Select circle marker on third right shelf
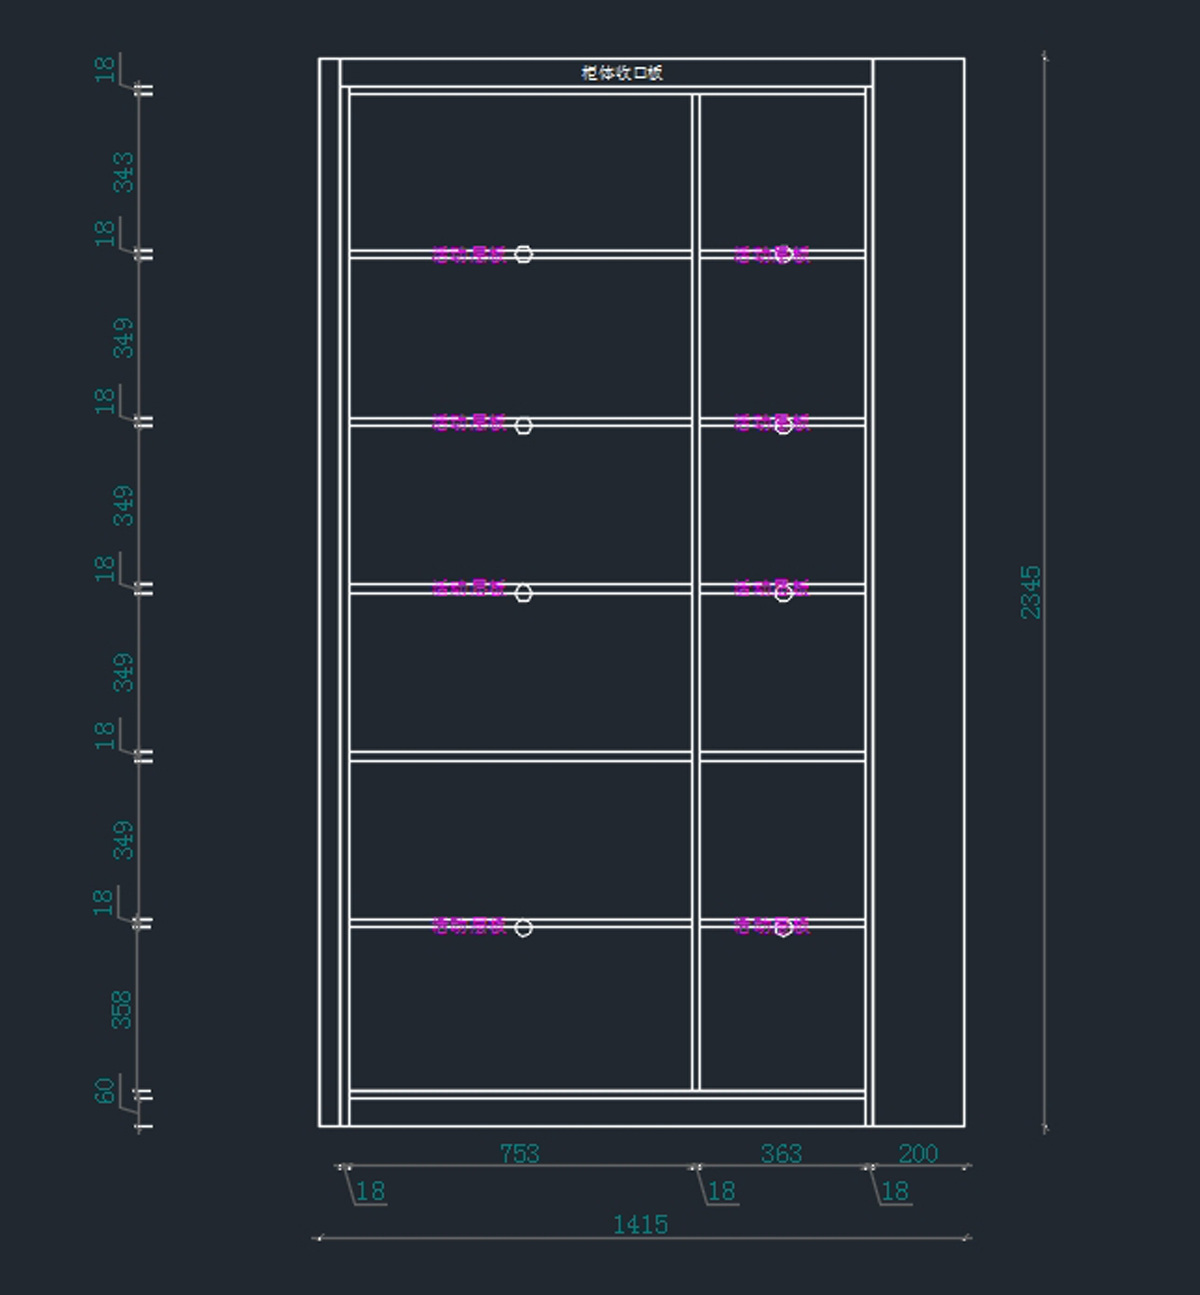The height and width of the screenshot is (1295, 1200). pyautogui.click(x=783, y=593)
